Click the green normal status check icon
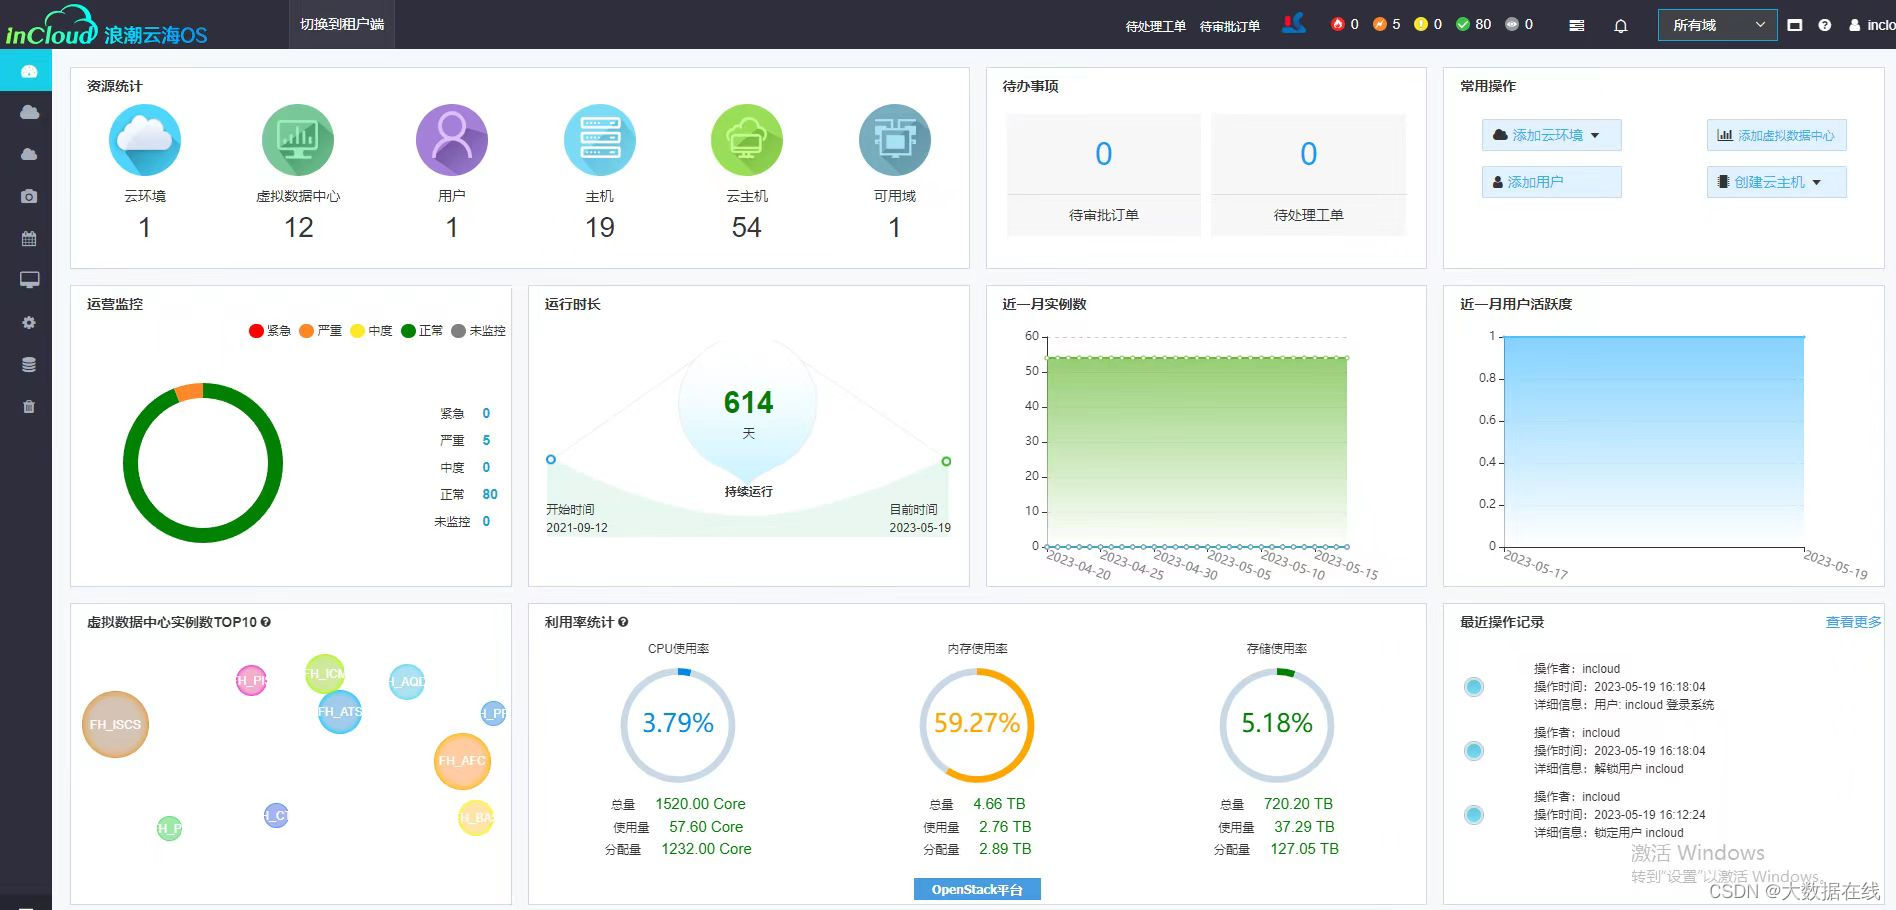1896x910 pixels. coord(1463,24)
